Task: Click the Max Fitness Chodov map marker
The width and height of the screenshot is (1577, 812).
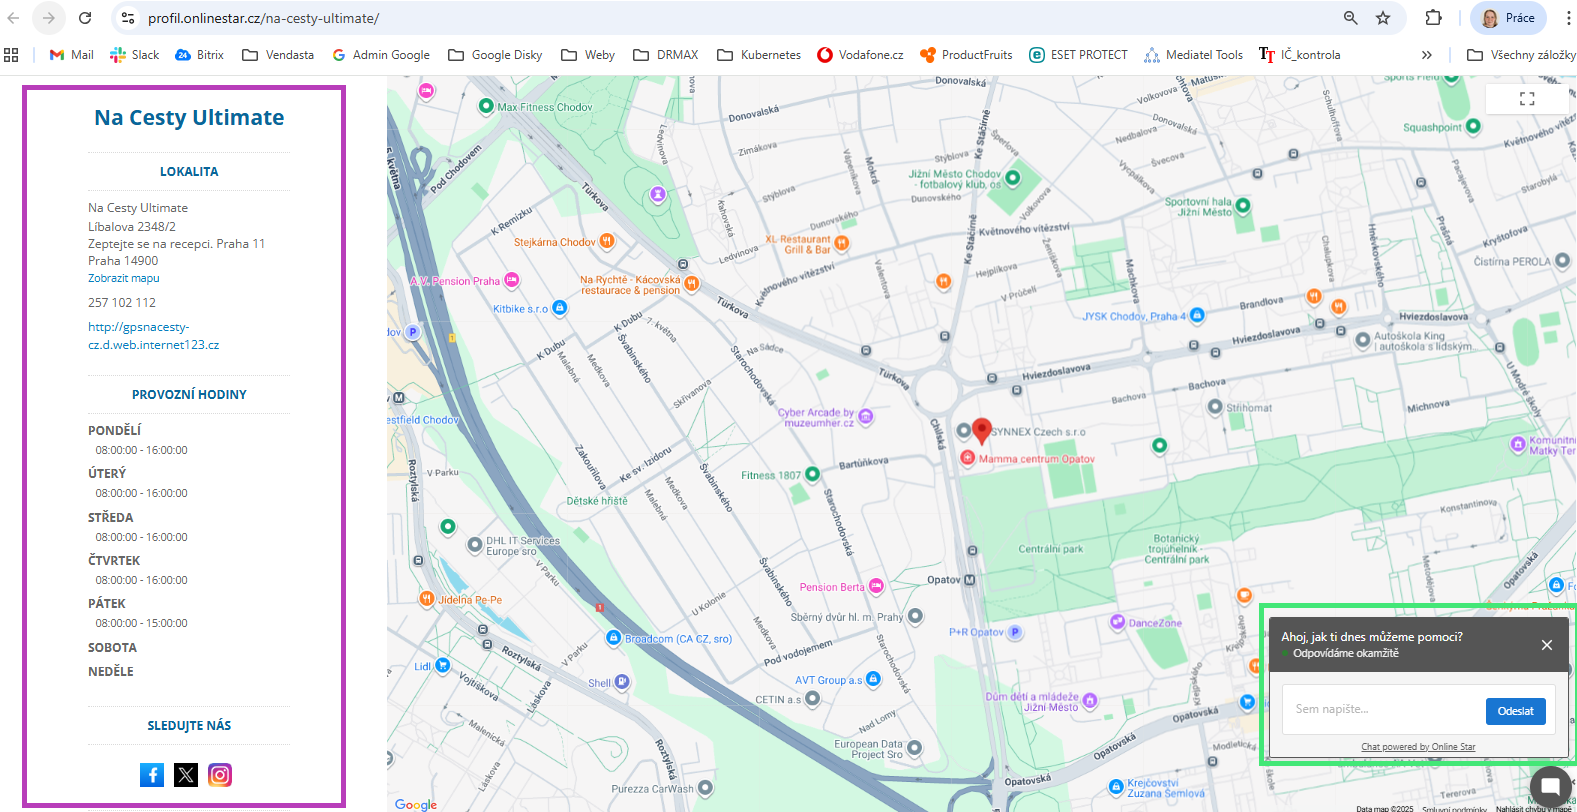Action: [x=486, y=106]
